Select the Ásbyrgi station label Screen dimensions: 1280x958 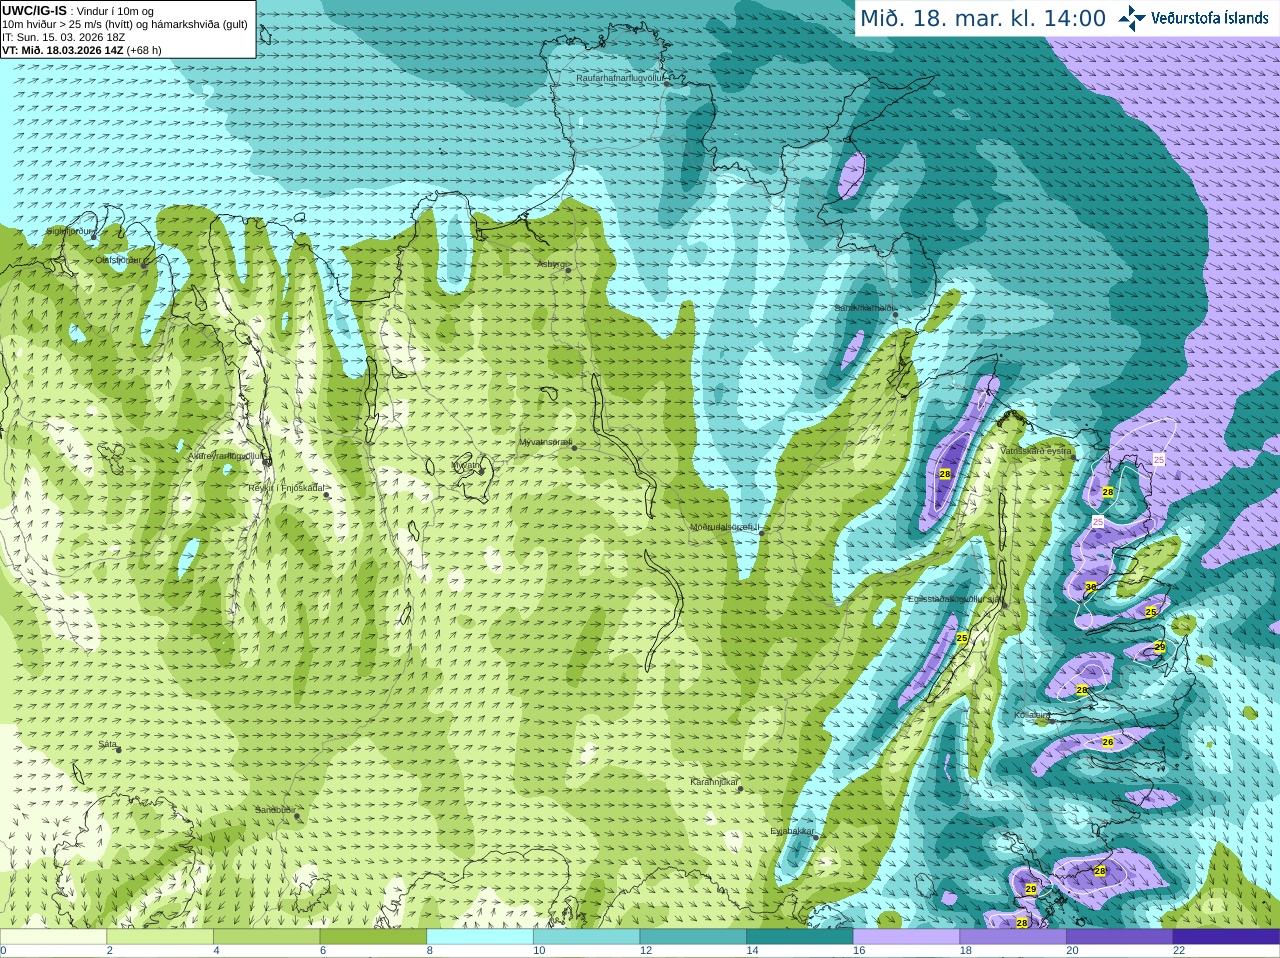click(551, 264)
